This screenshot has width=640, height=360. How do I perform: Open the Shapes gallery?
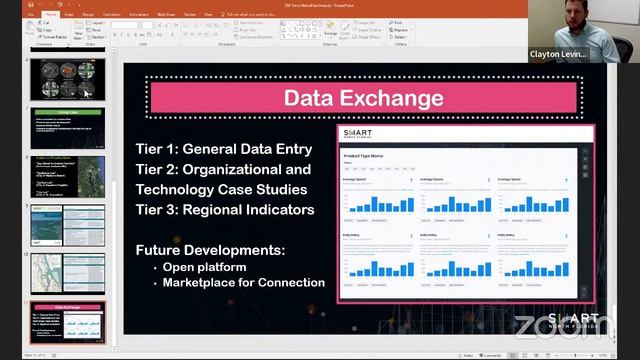tap(301, 30)
